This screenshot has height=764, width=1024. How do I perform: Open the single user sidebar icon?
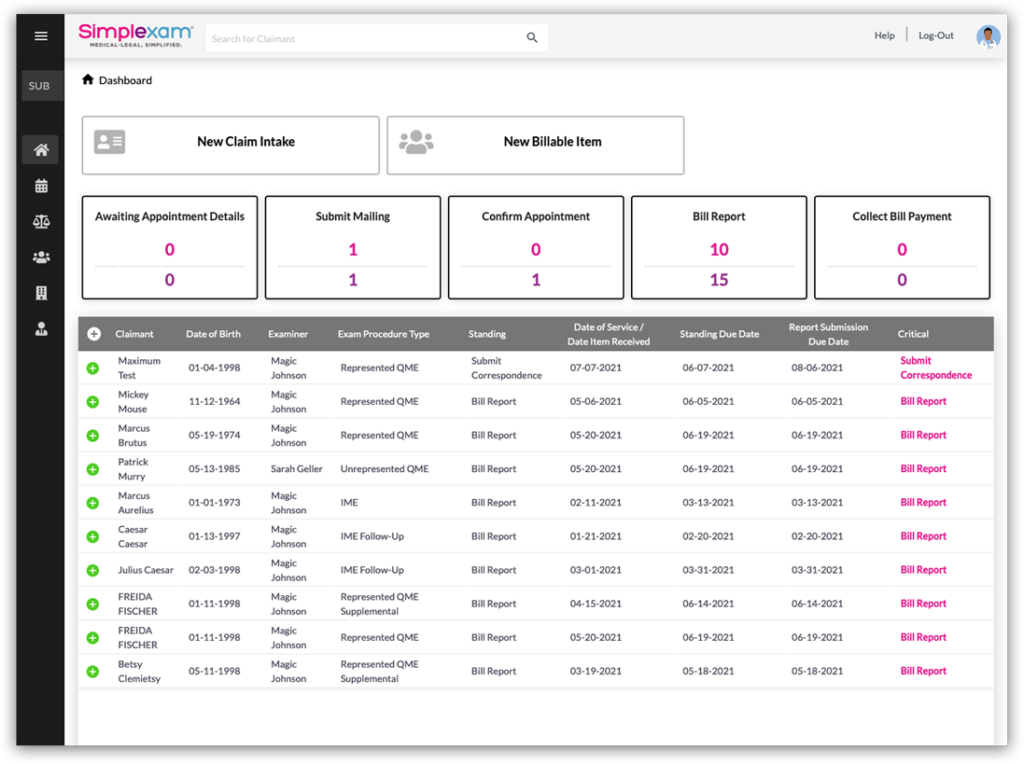(x=41, y=328)
